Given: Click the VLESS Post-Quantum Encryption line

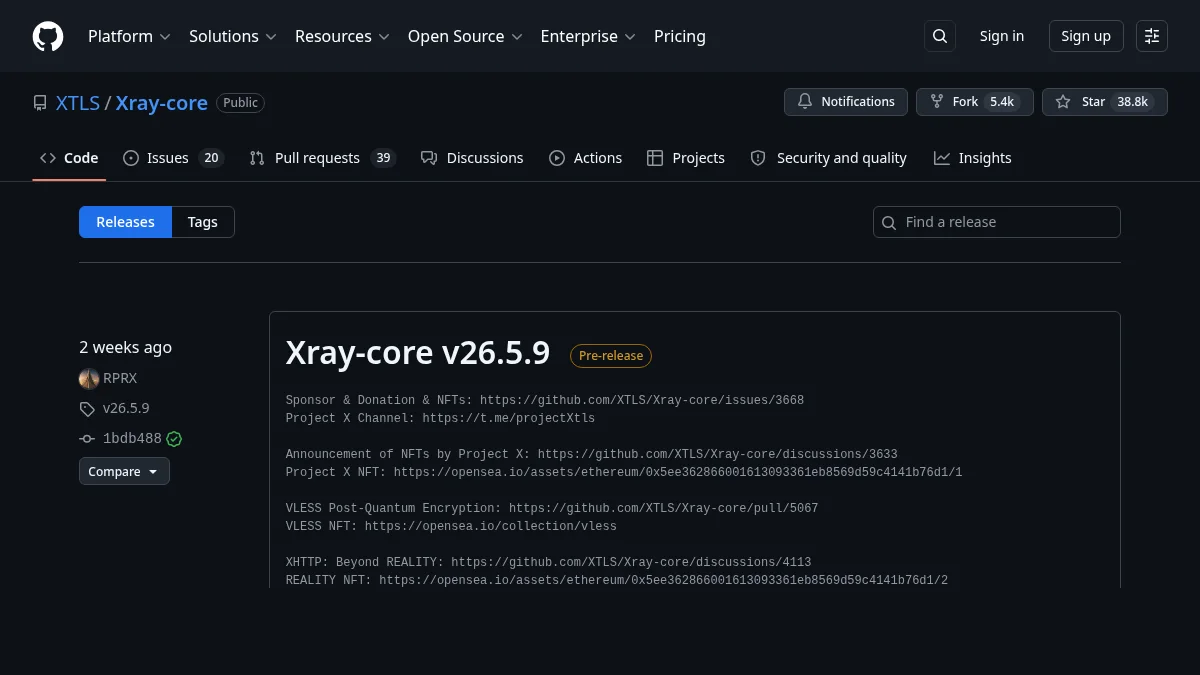Looking at the screenshot, I should pyautogui.click(x=552, y=508).
